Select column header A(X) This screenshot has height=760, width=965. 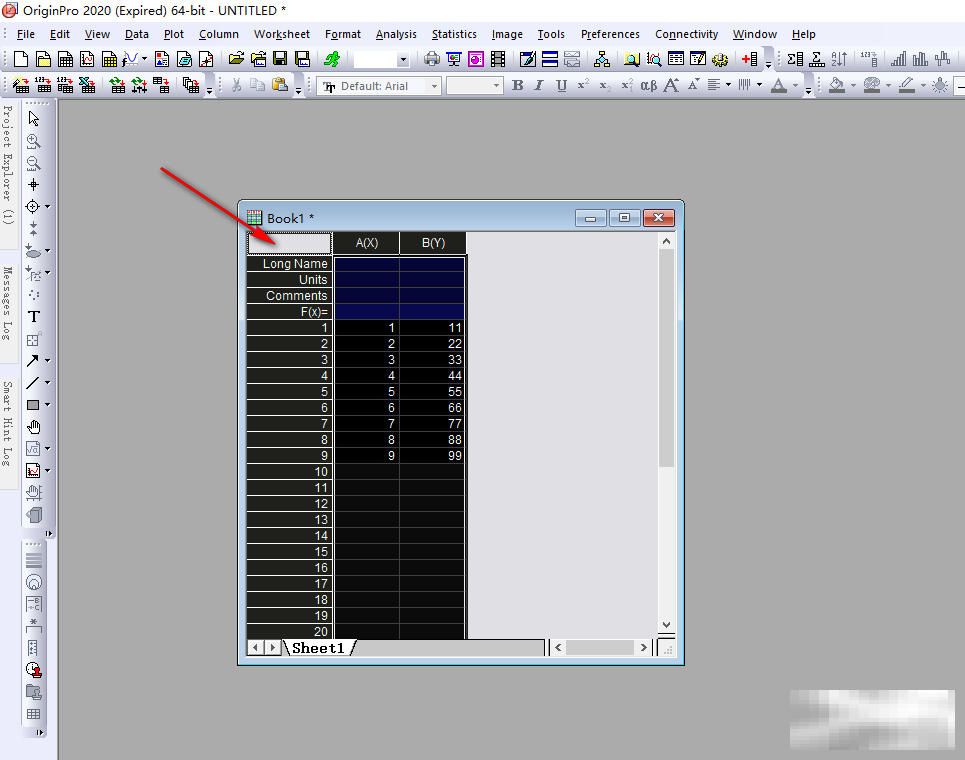367,243
